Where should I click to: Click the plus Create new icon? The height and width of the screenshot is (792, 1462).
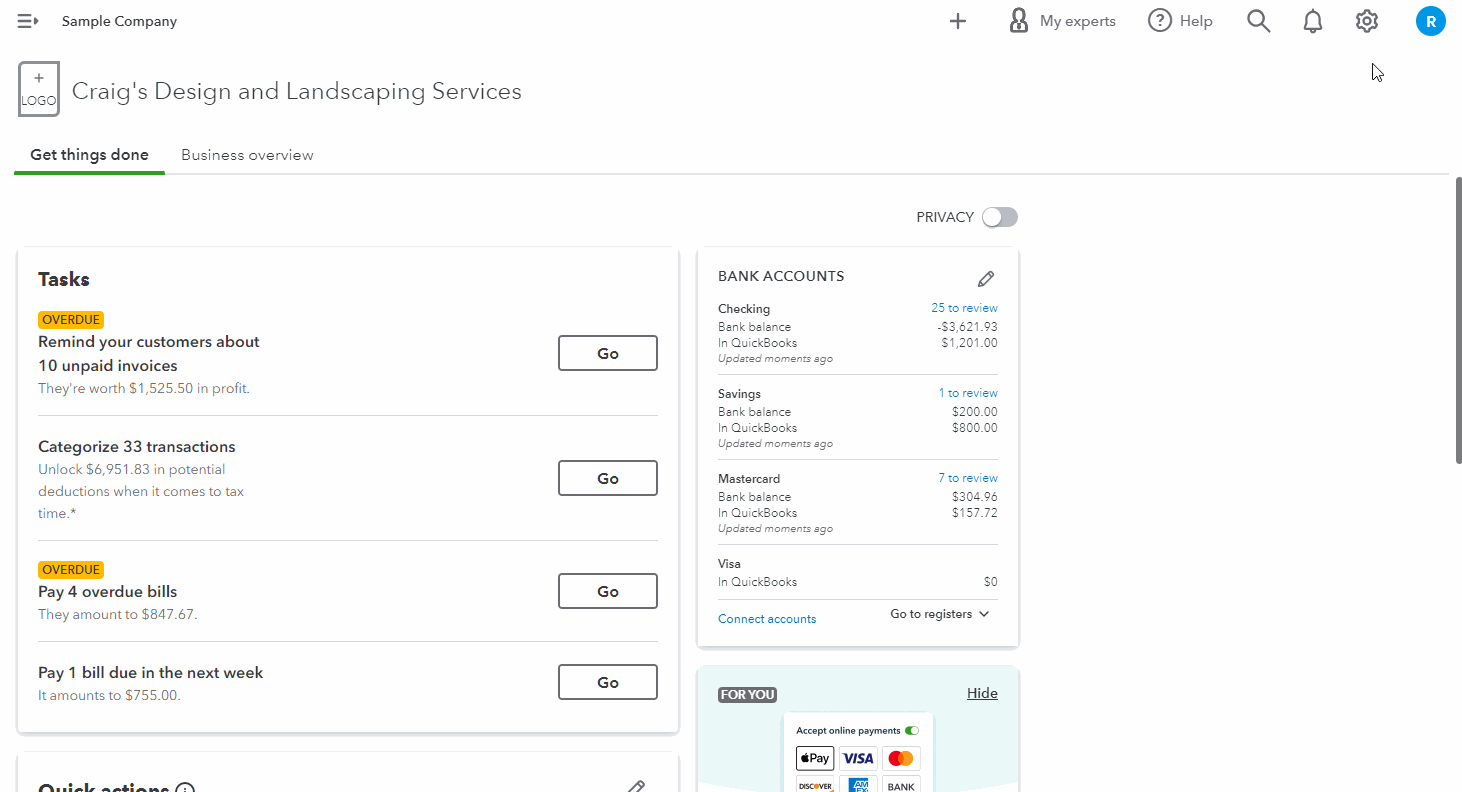pos(957,21)
